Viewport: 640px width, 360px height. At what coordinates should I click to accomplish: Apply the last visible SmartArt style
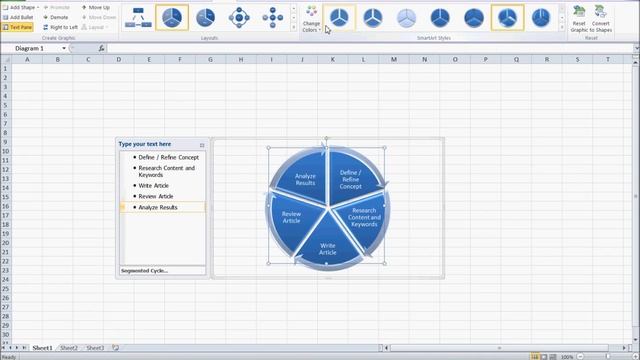[x=541, y=18]
